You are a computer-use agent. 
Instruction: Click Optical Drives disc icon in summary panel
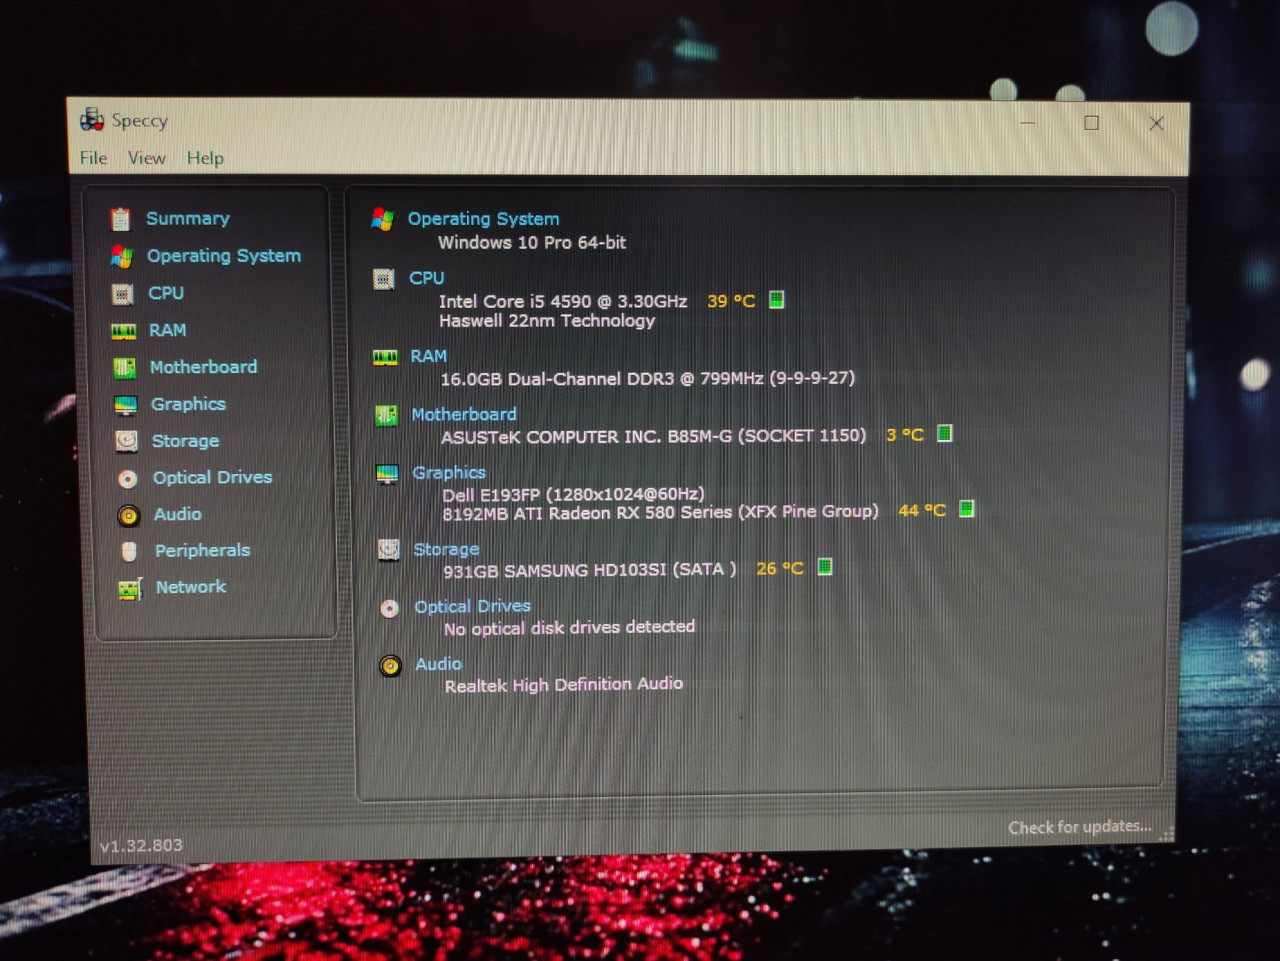click(390, 609)
